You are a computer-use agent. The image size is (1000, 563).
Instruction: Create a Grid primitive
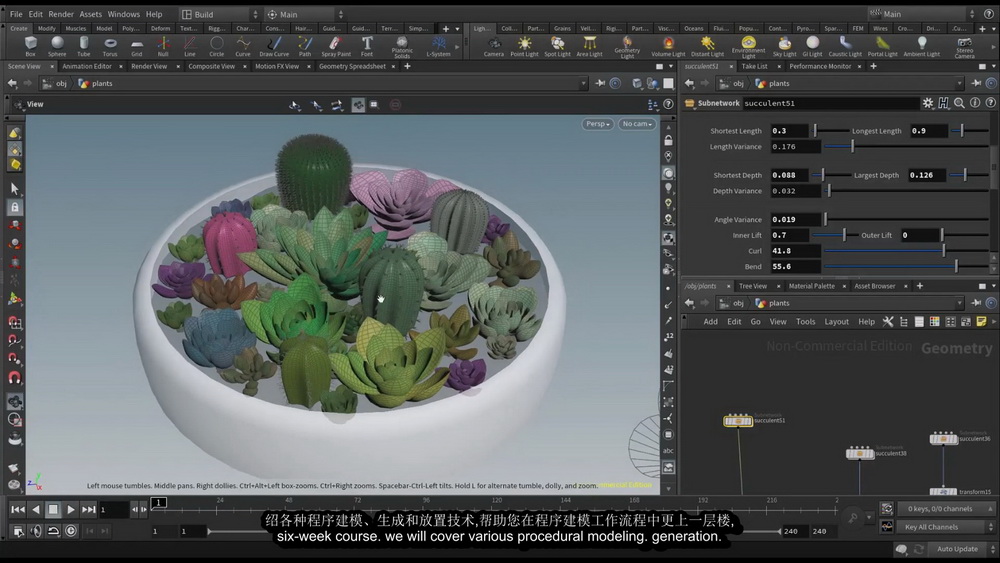click(x=136, y=46)
